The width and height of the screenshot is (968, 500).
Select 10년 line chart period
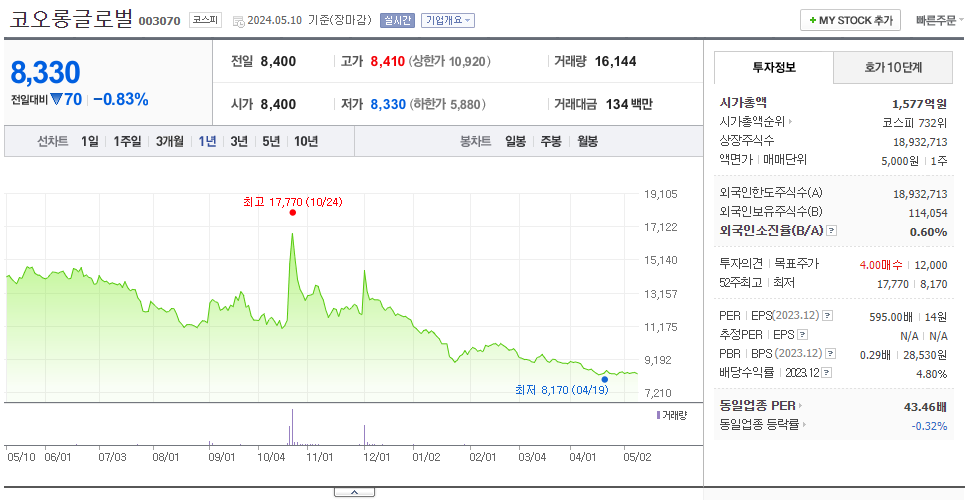(306, 141)
